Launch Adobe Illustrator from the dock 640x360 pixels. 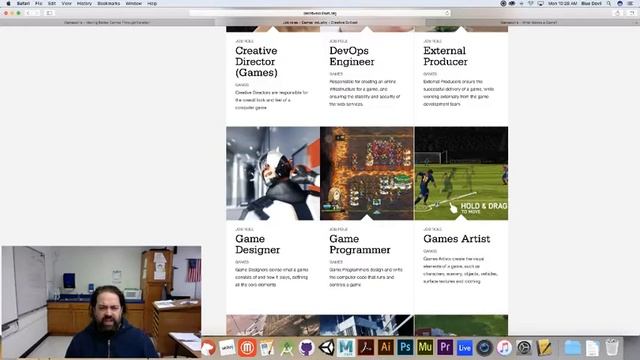tap(385, 347)
